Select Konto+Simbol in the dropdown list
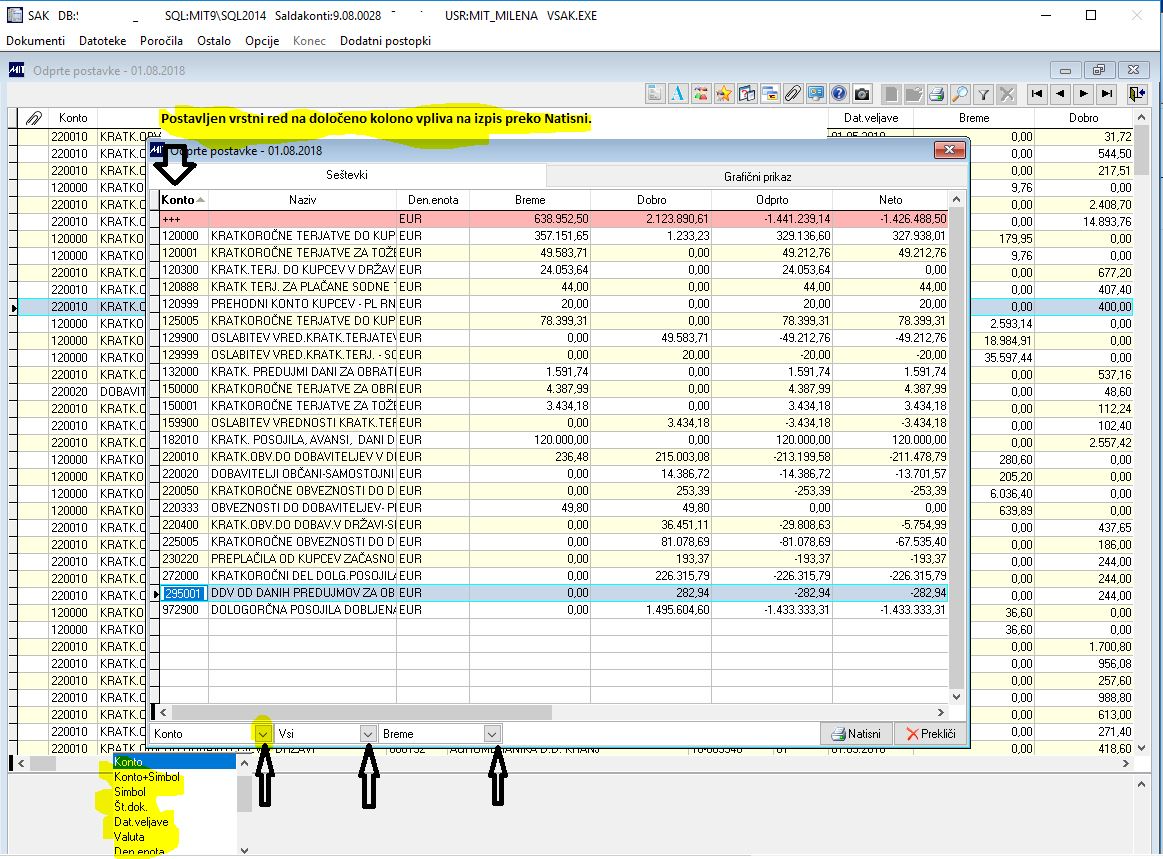The width and height of the screenshot is (1163, 859). [x=147, y=777]
